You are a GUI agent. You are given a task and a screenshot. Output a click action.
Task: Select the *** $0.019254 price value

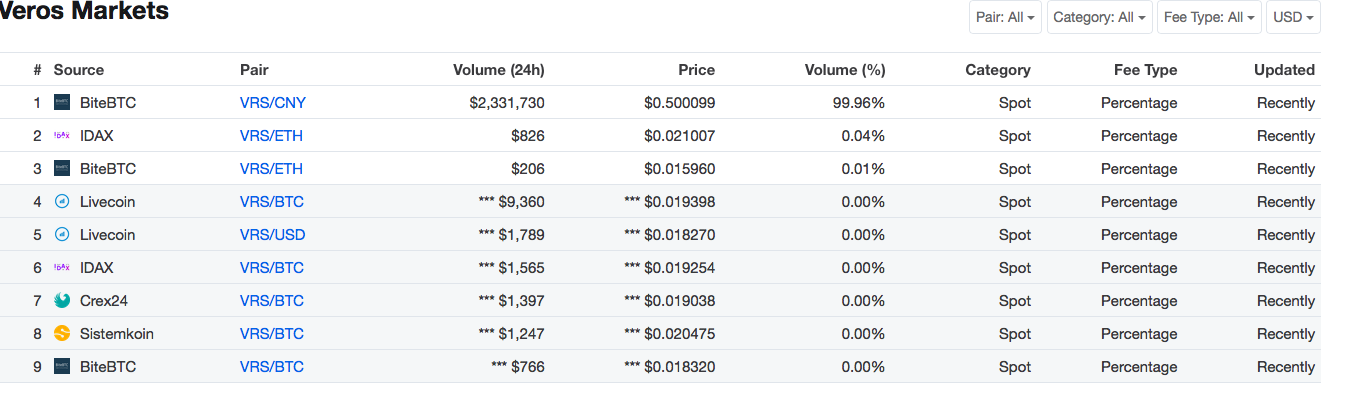(669, 268)
